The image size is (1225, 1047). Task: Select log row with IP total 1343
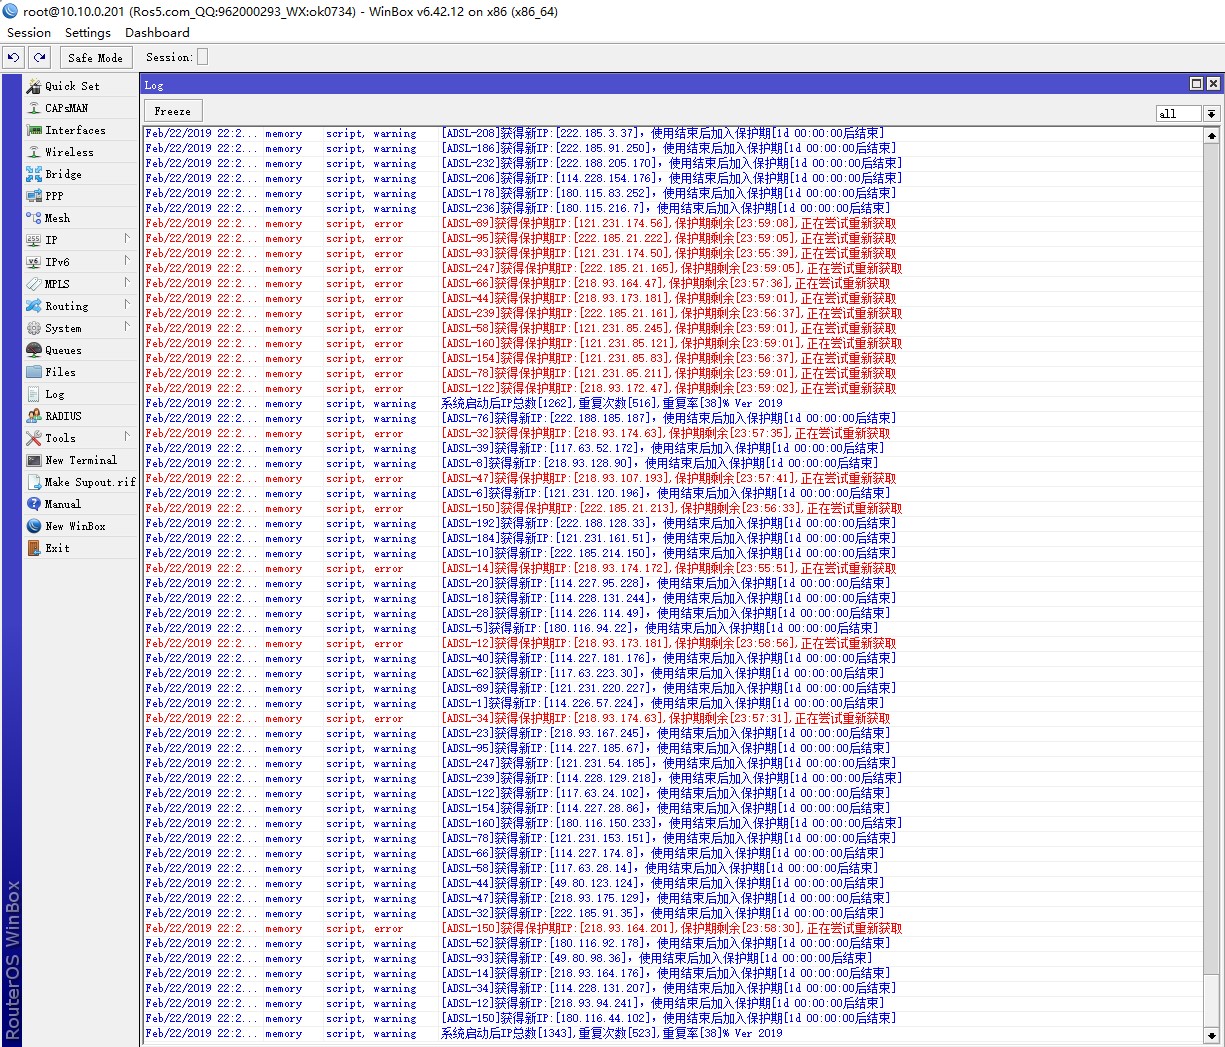[673, 1033]
